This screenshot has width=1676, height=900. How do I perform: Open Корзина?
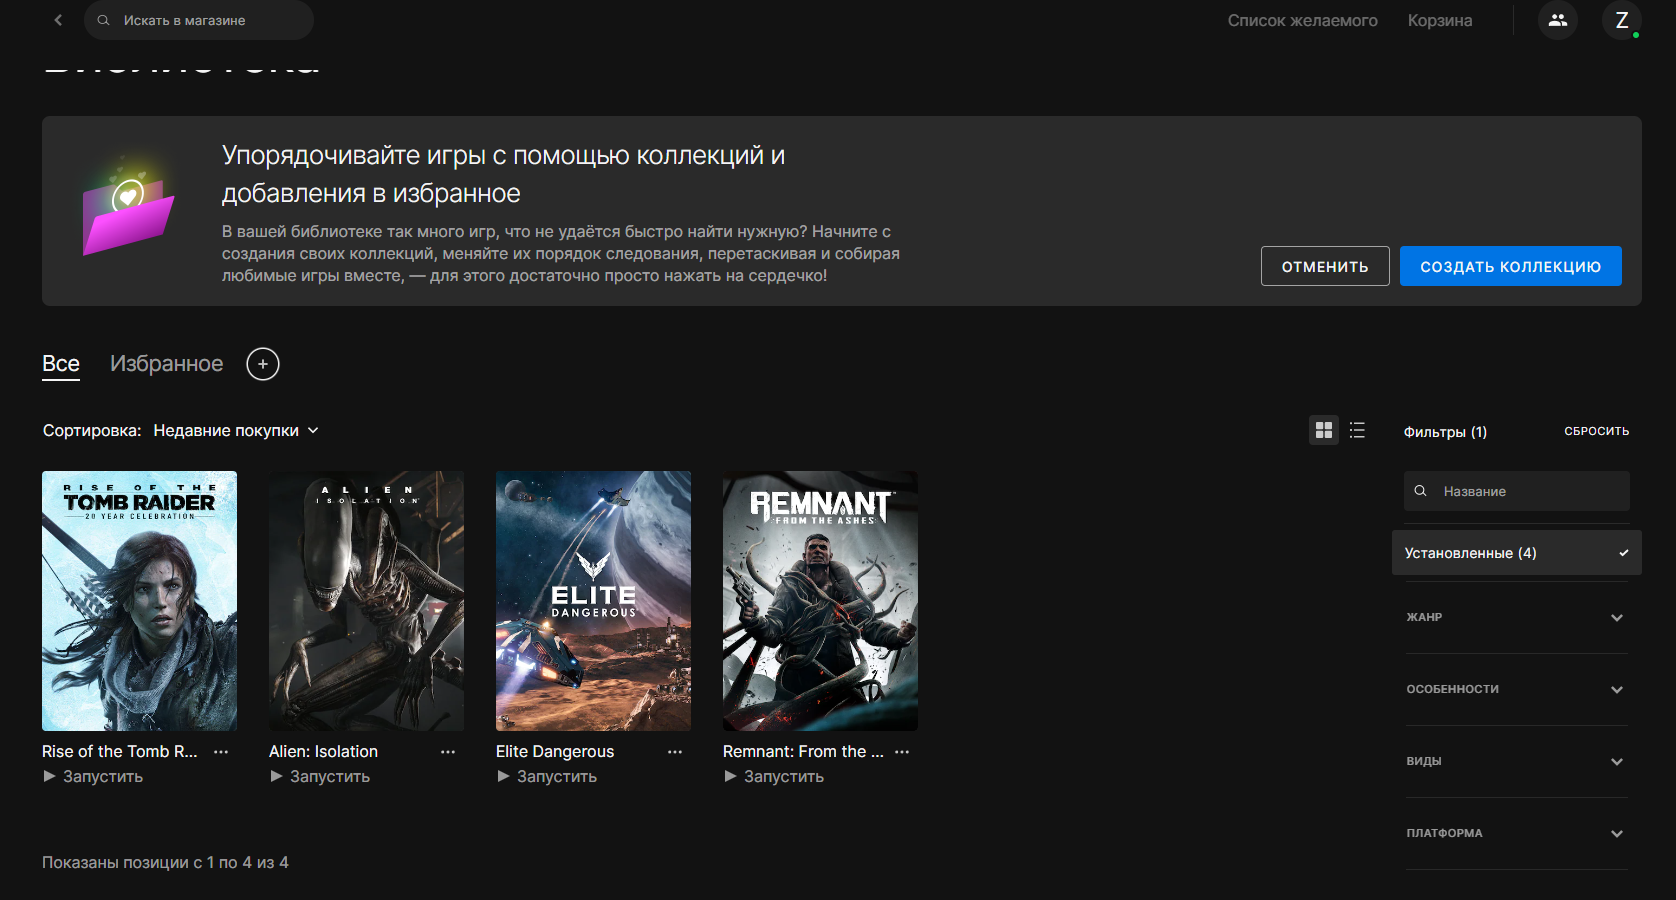tap(1439, 20)
